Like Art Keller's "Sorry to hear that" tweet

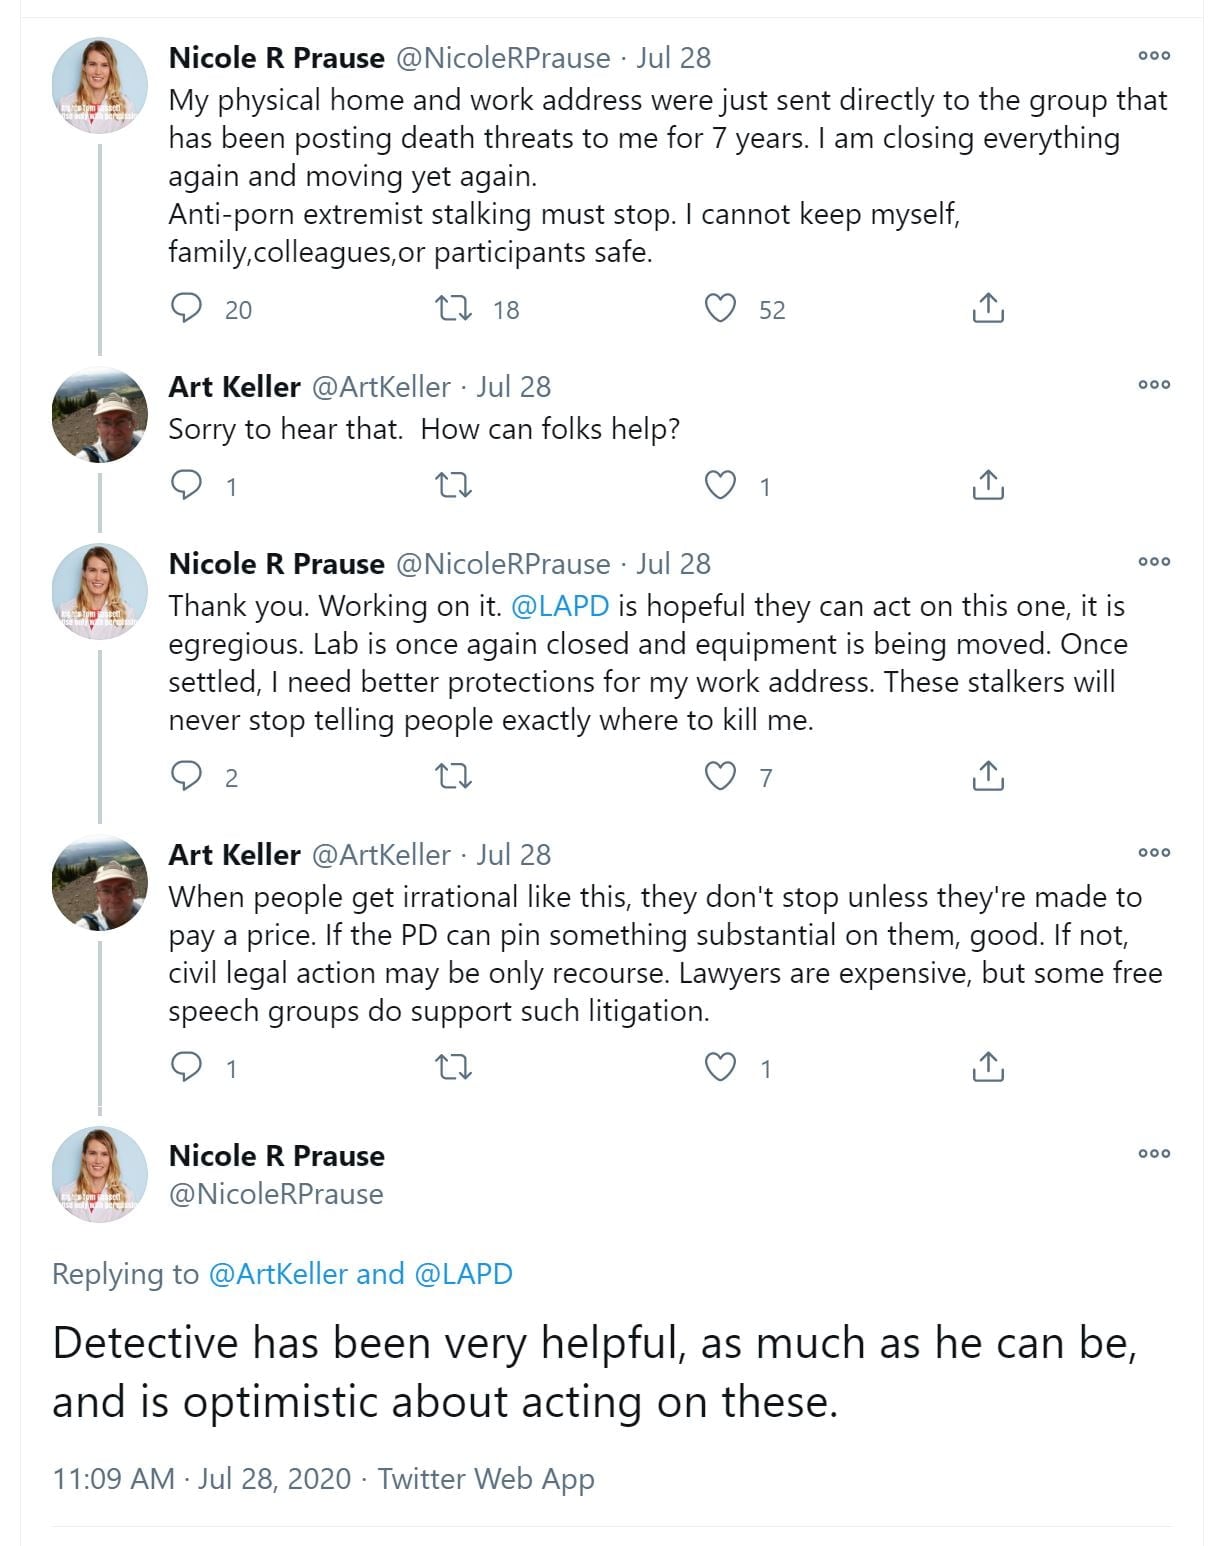(720, 485)
